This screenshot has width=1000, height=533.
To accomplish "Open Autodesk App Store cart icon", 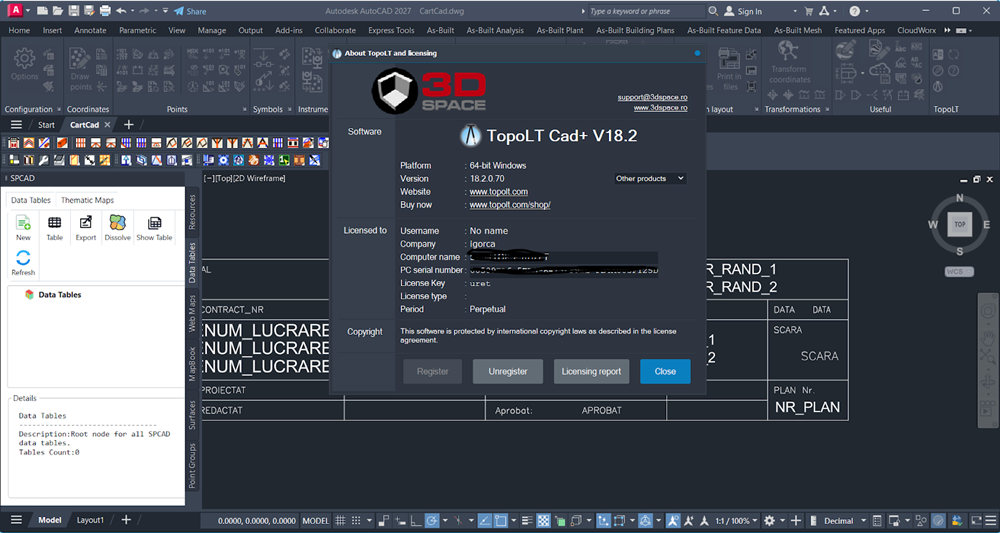I will (x=809, y=11).
